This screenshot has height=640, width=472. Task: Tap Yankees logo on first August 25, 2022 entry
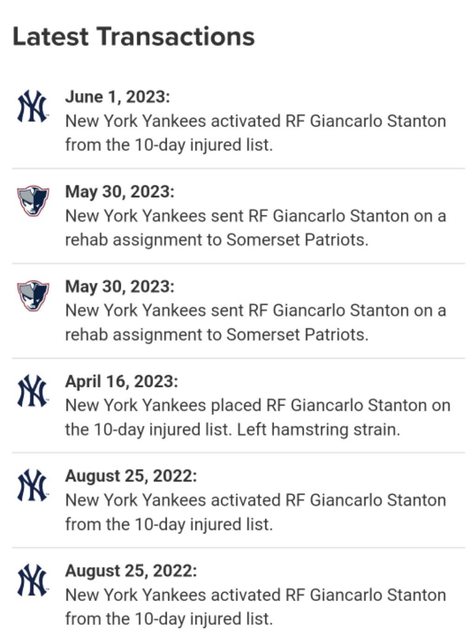pos(32,486)
